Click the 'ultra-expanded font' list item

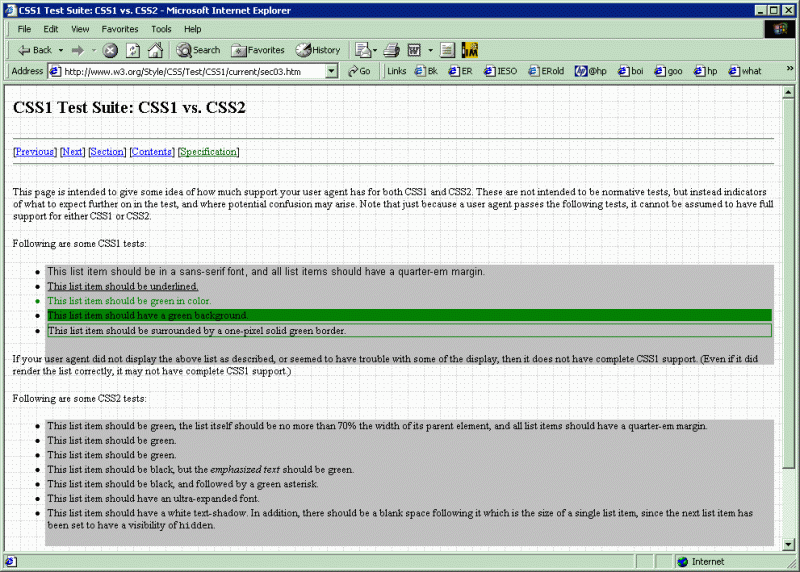(x=153, y=499)
